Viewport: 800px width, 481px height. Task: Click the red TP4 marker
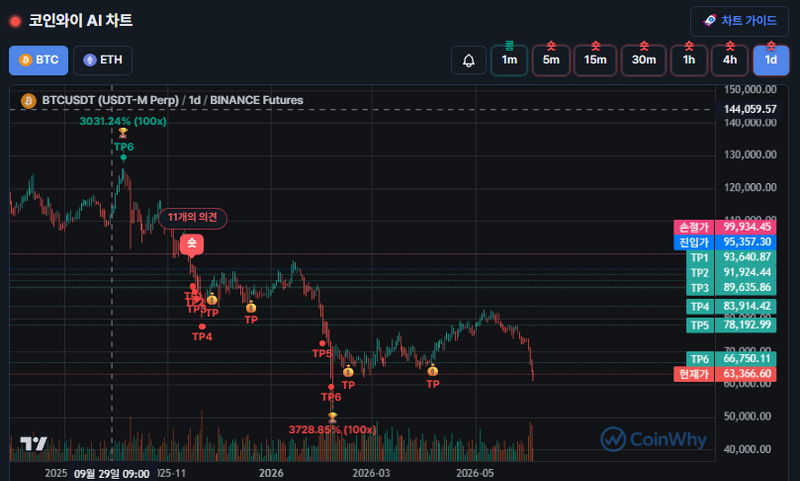[x=202, y=336]
